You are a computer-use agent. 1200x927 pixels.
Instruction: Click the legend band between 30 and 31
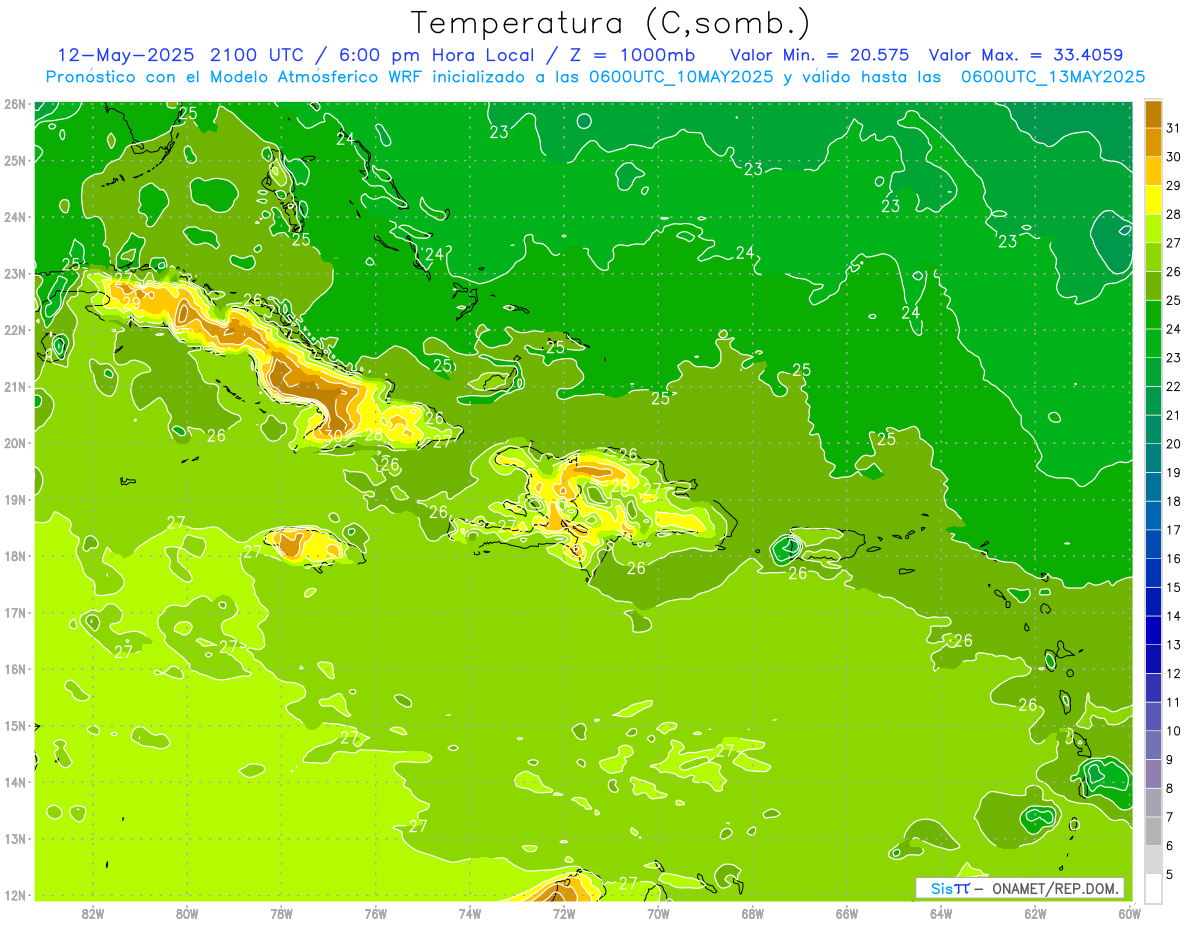[x=1153, y=142]
